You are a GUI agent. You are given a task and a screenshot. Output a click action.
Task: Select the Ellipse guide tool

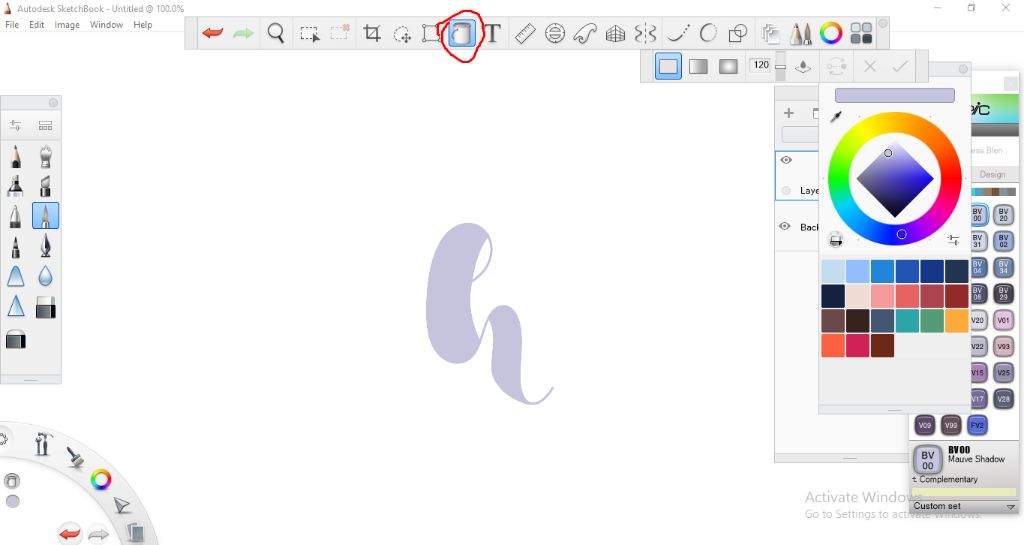click(x=554, y=33)
